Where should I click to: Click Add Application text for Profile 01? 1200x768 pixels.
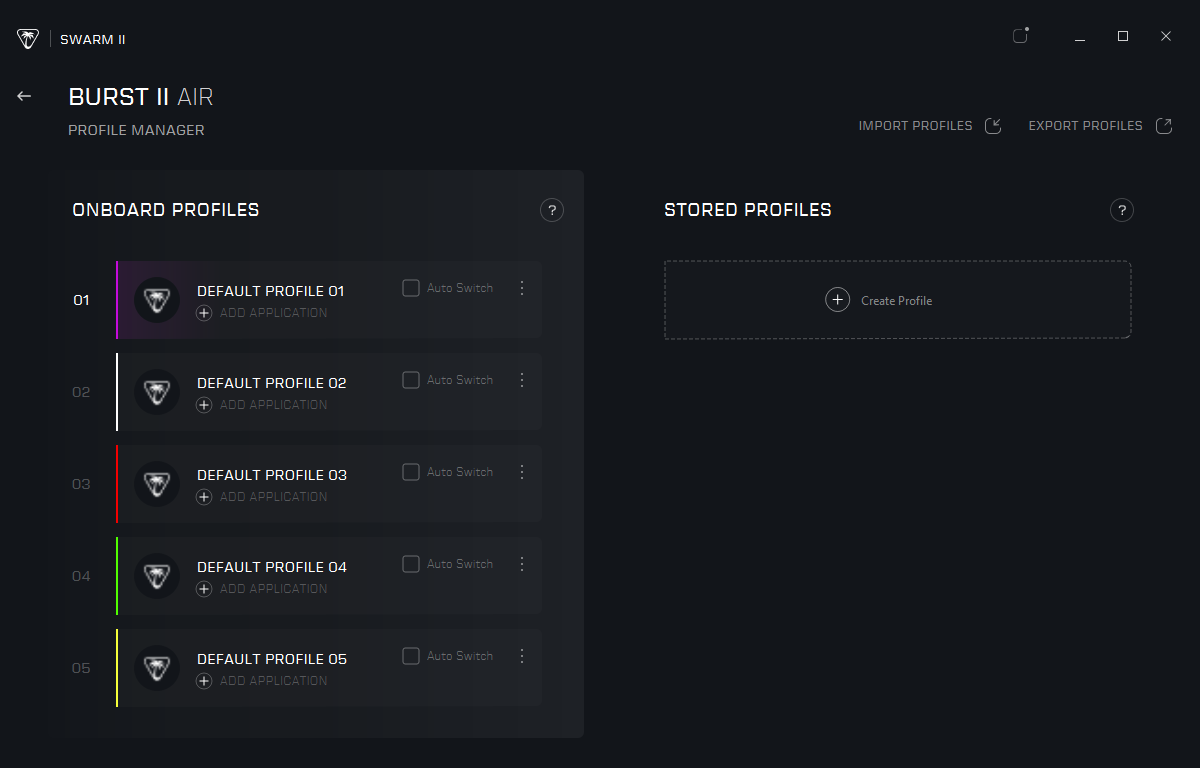(273, 313)
